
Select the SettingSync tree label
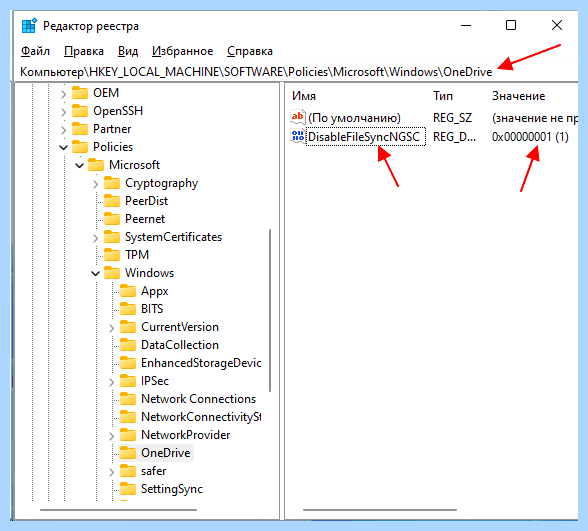click(x=172, y=489)
